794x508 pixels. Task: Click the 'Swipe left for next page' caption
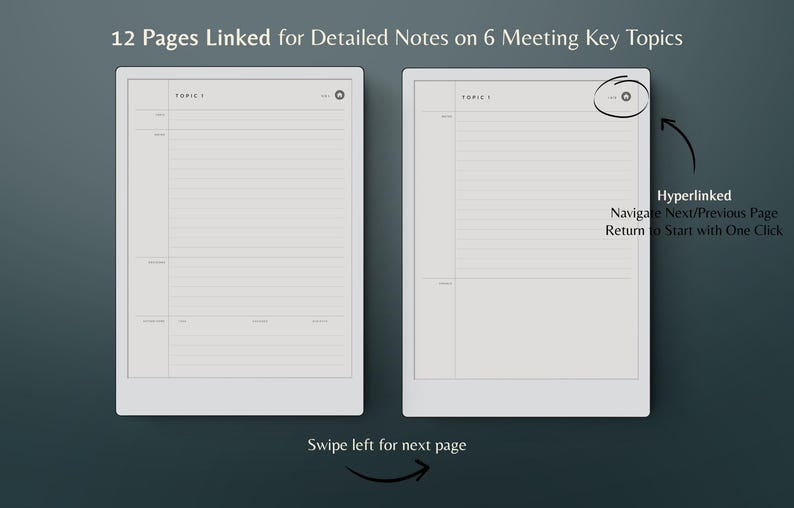[x=387, y=445]
